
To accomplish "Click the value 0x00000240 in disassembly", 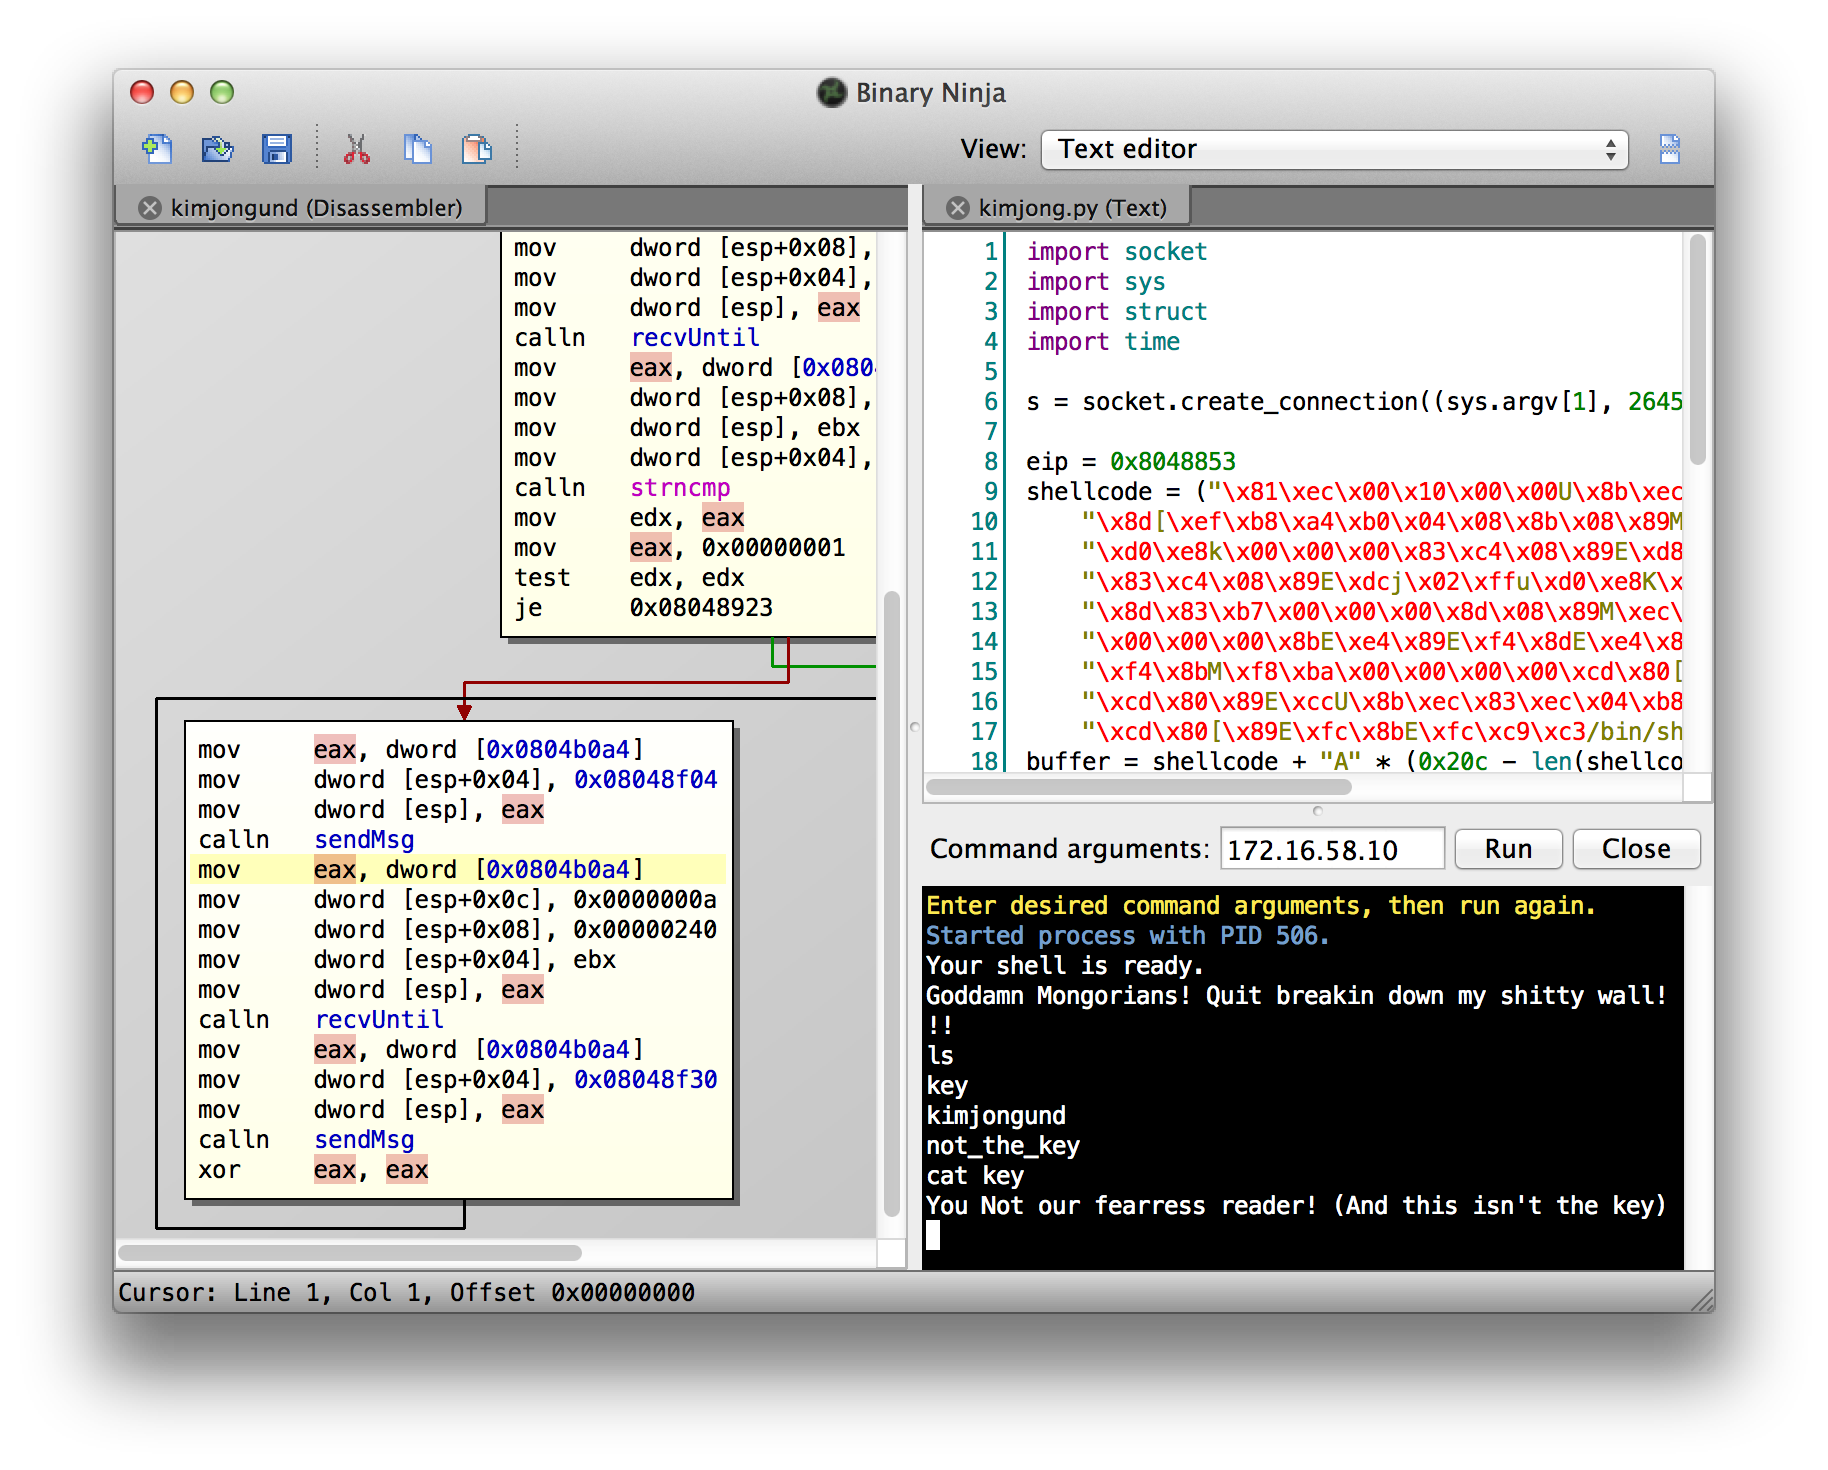I will tap(645, 930).
